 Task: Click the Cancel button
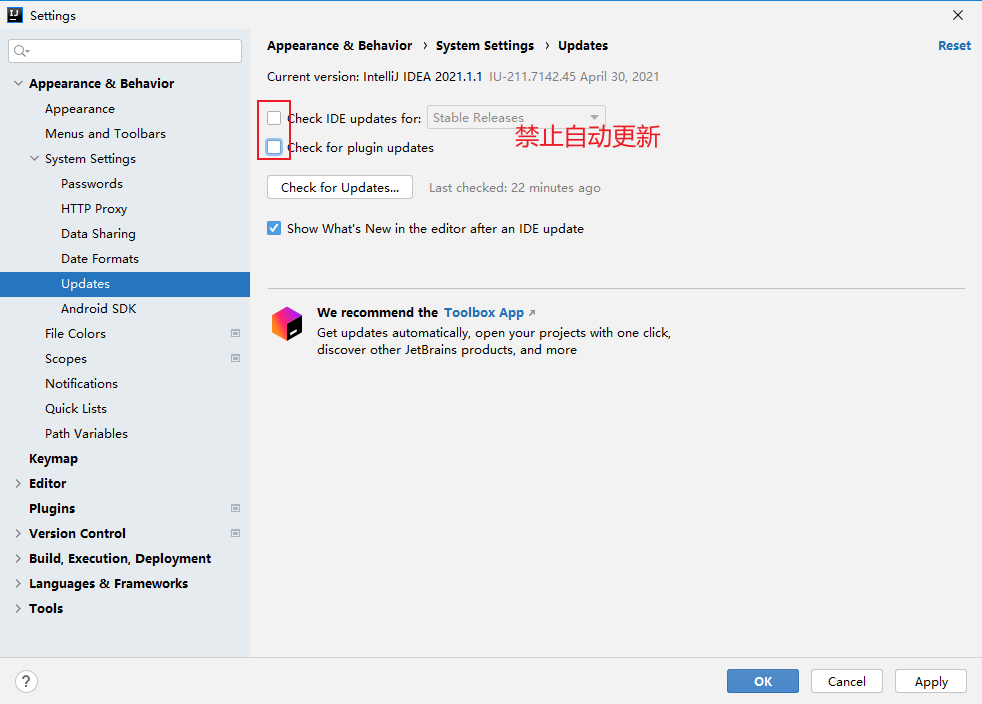(847, 681)
